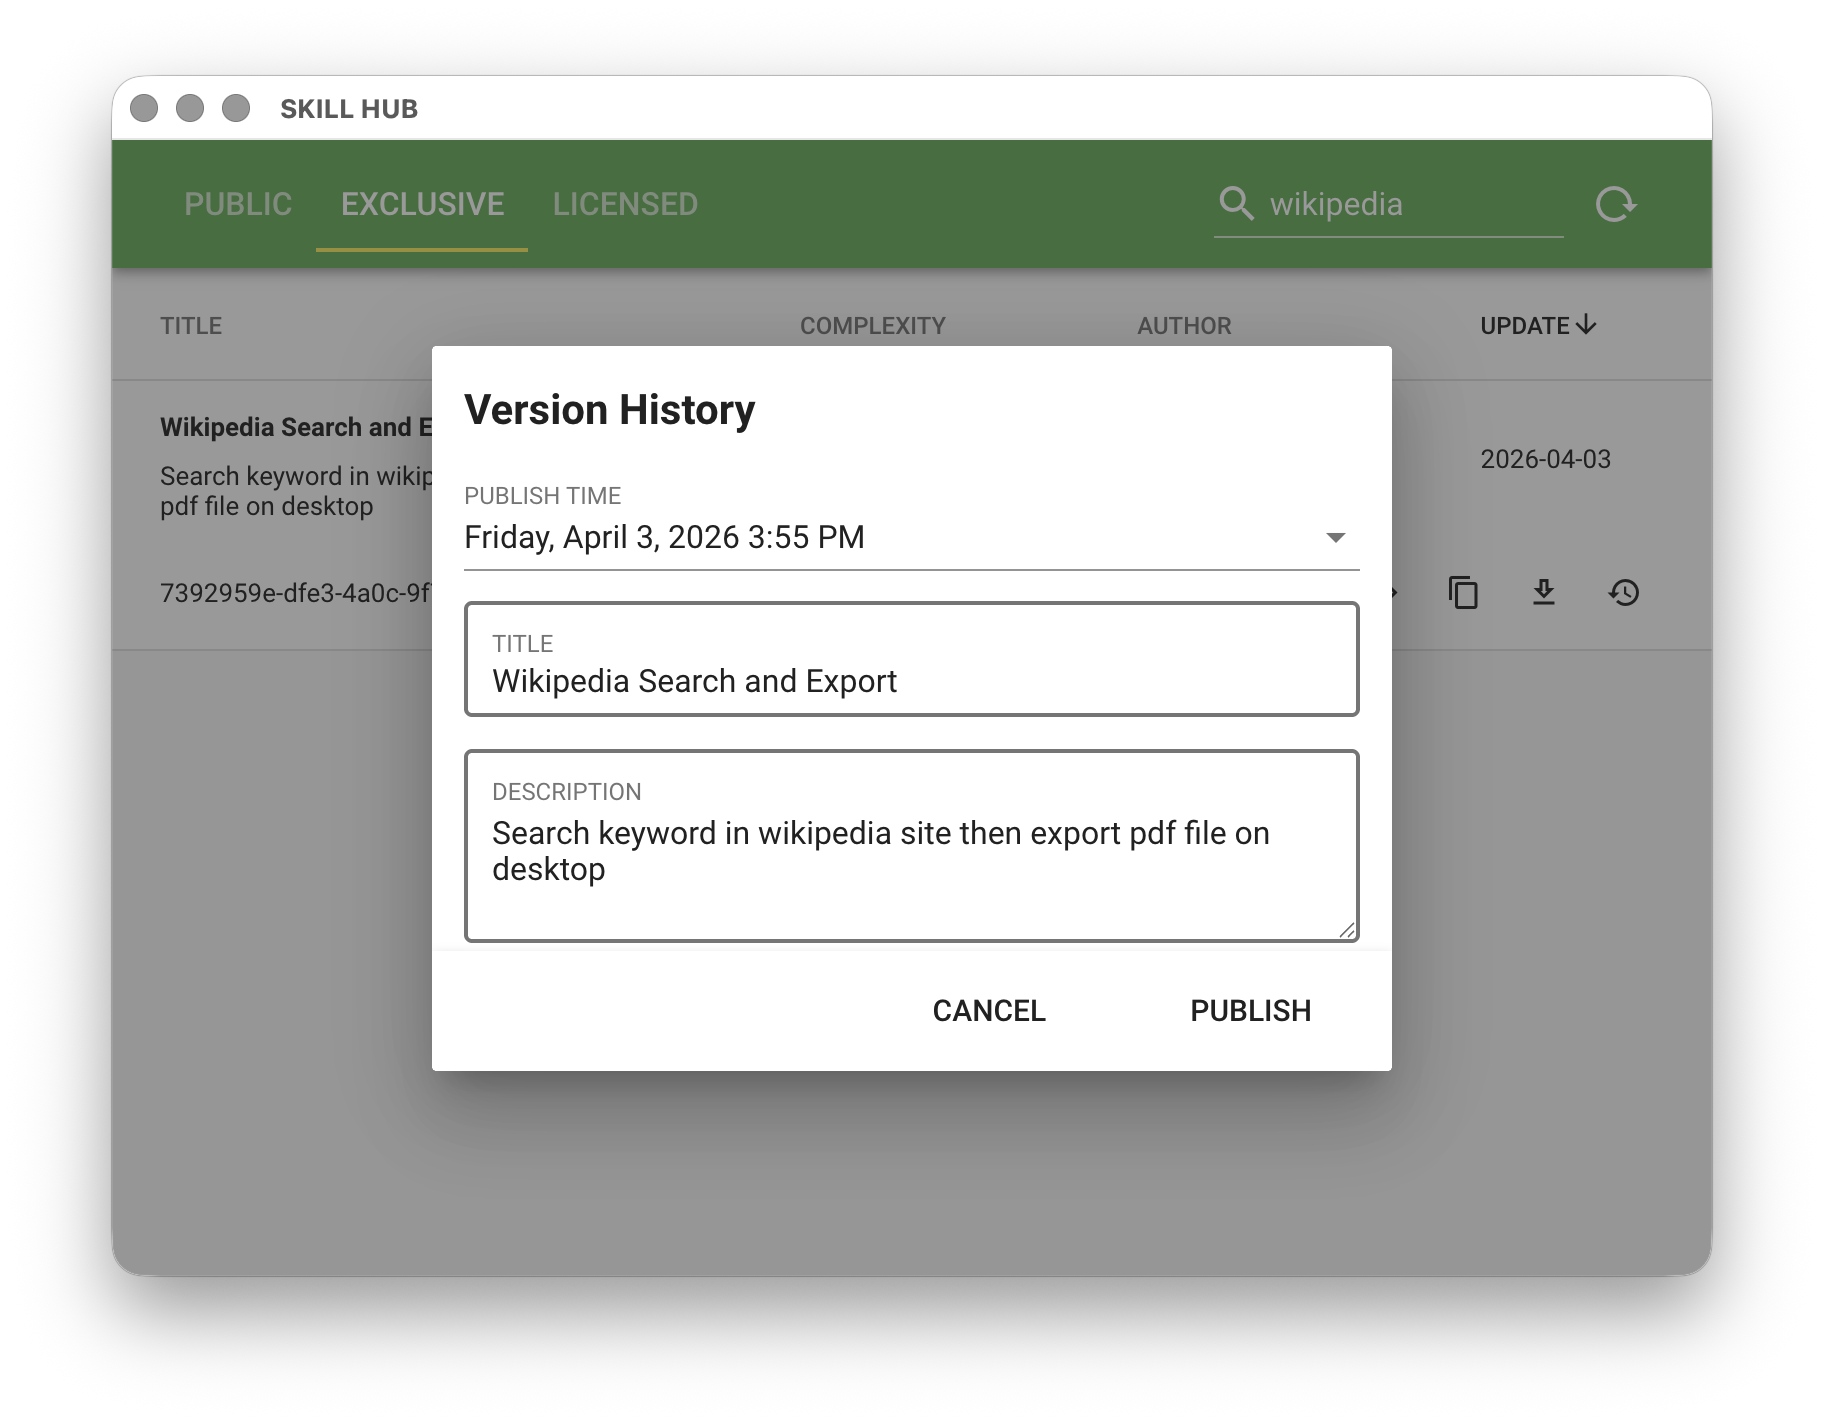The height and width of the screenshot is (1424, 1824).
Task: Select the EXCLUSIVE tab
Action: coord(422,204)
